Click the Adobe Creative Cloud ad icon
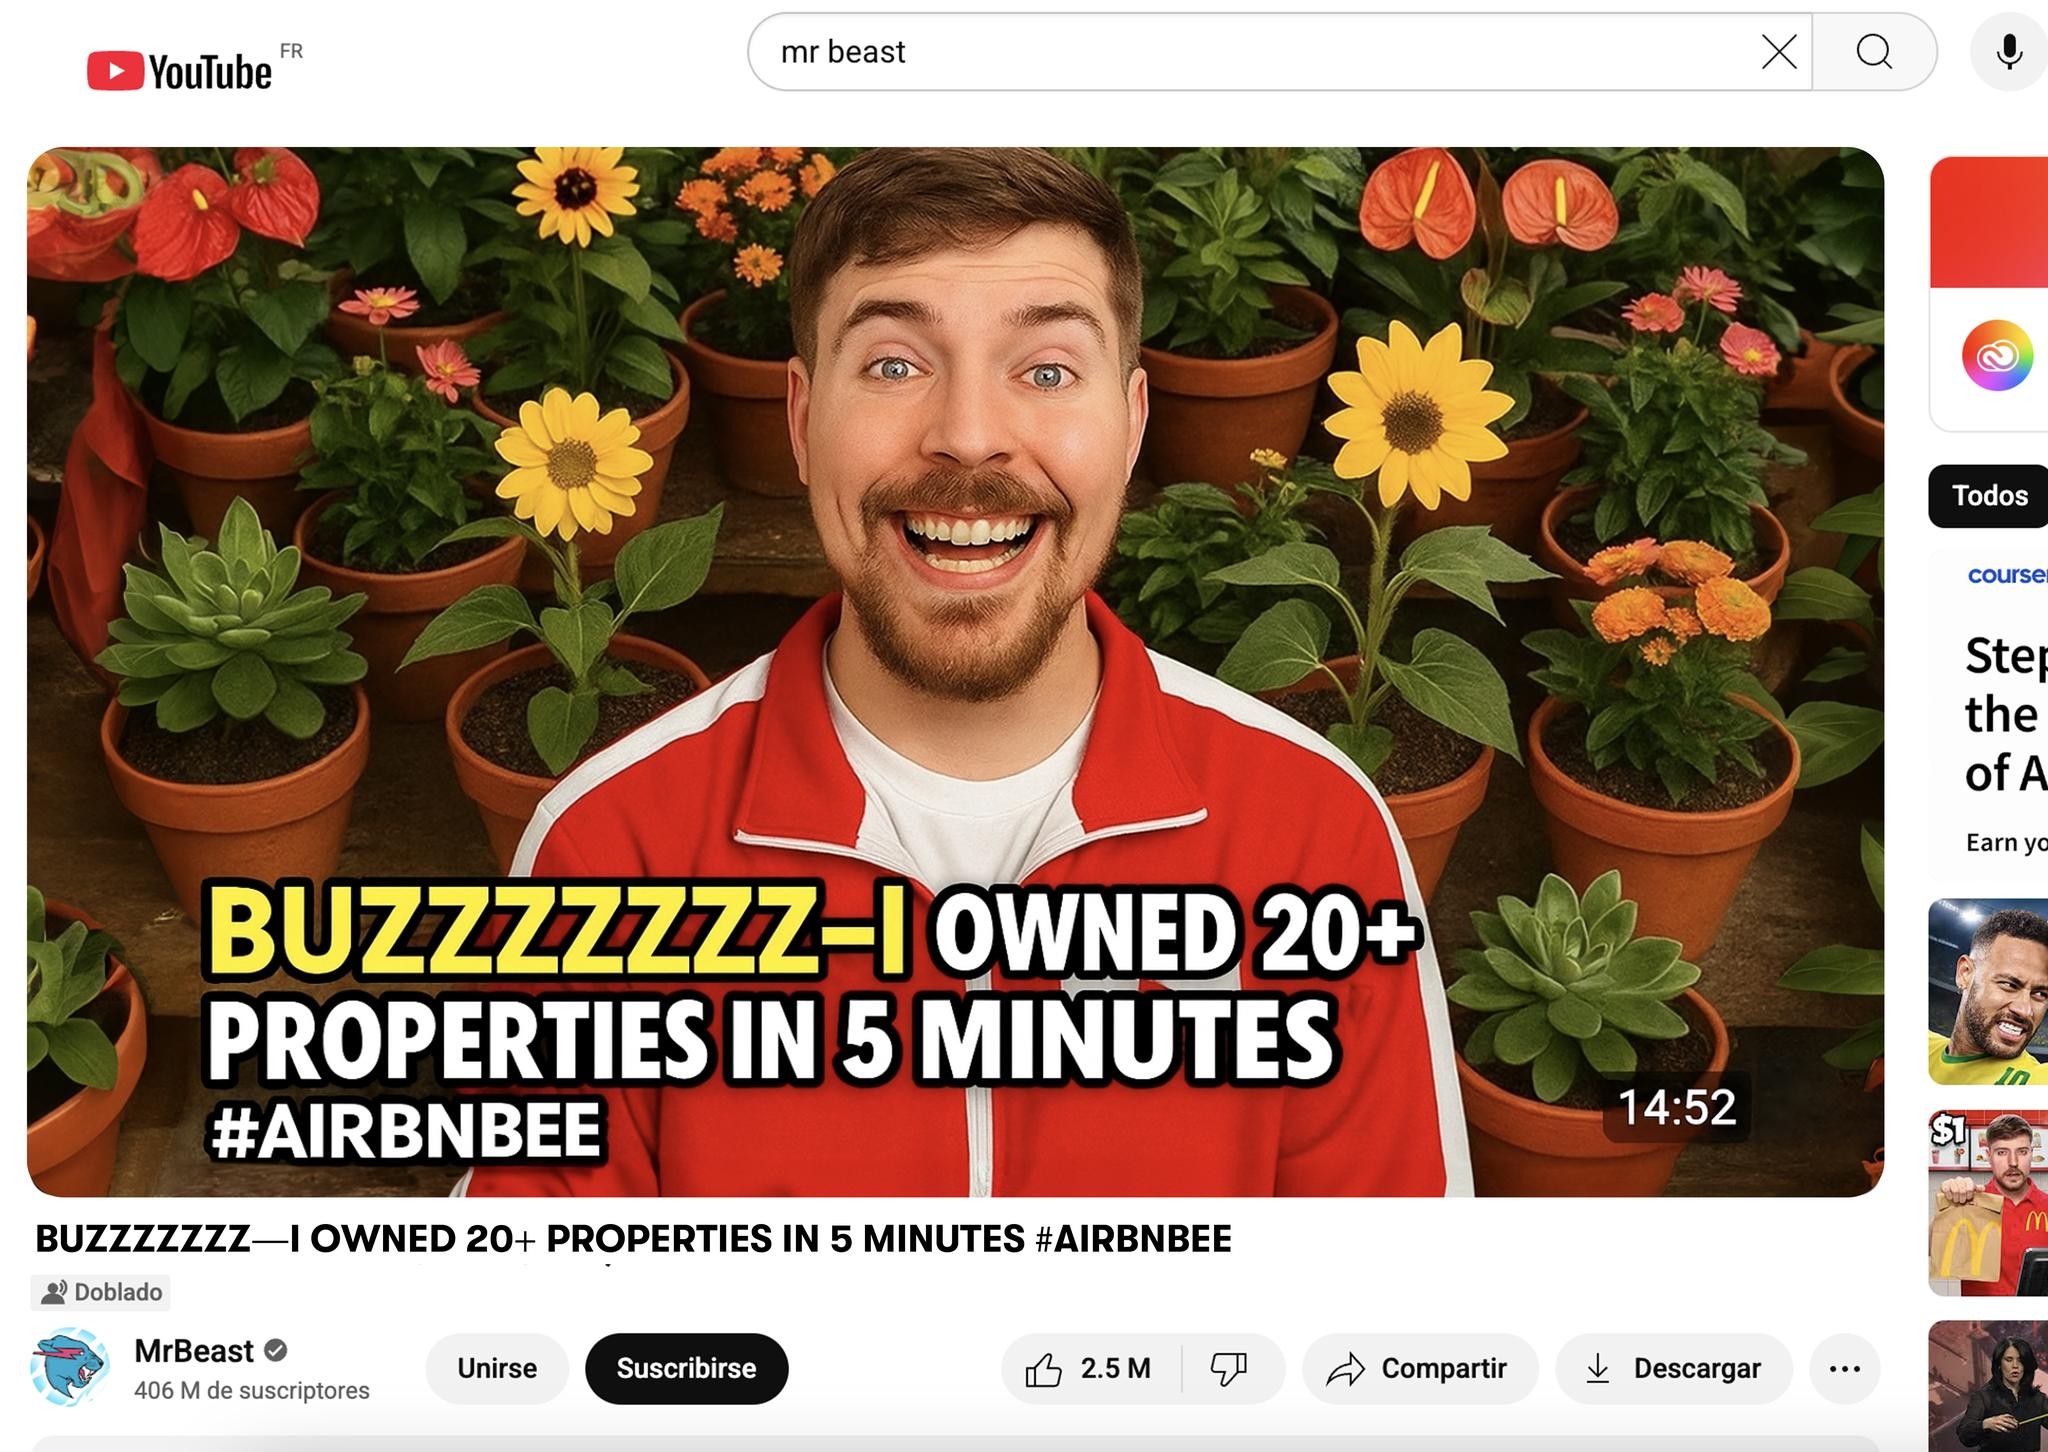Viewport: 2048px width, 1452px height. click(x=1996, y=355)
